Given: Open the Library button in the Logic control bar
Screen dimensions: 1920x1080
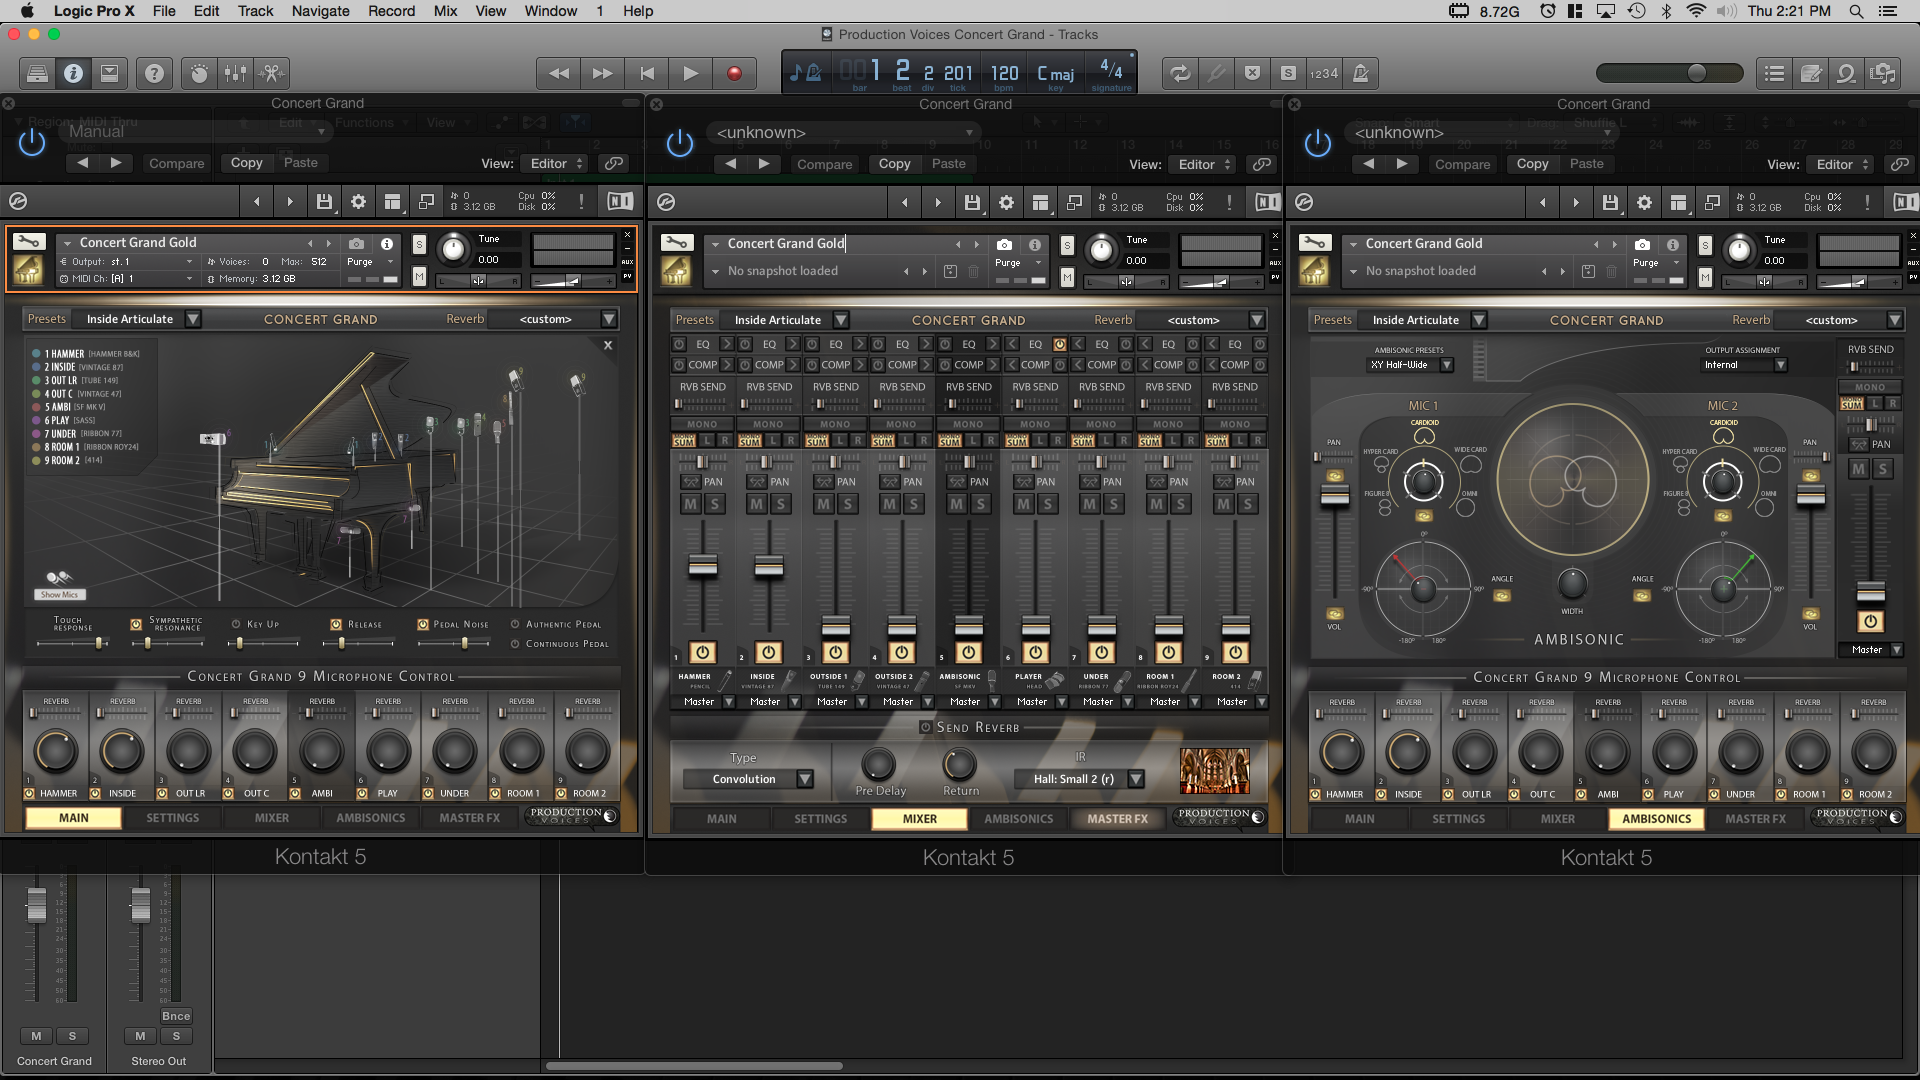Looking at the screenshot, I should point(37,73).
